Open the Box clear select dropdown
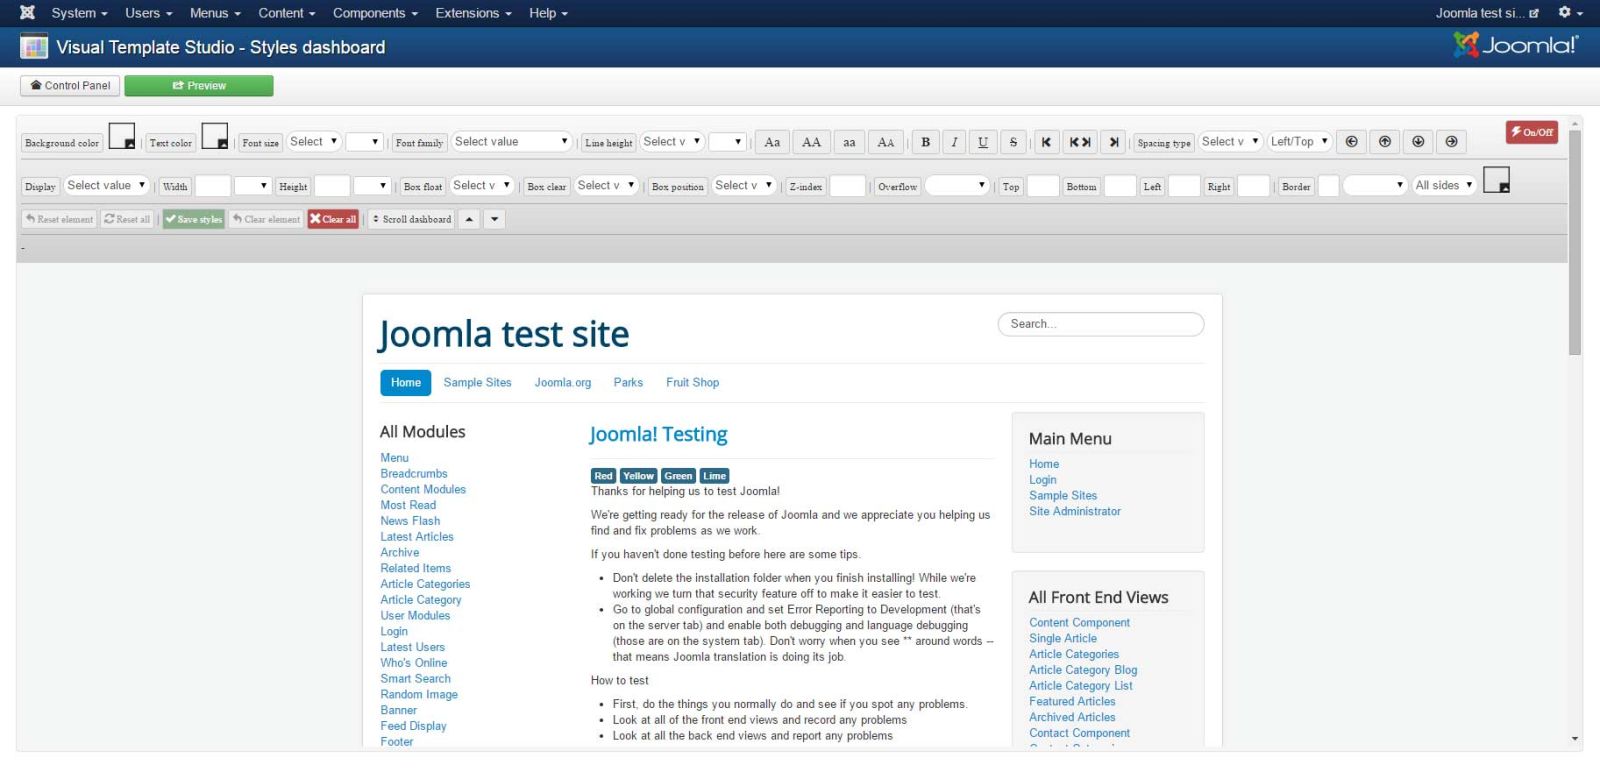This screenshot has width=1600, height=772. [x=606, y=186]
